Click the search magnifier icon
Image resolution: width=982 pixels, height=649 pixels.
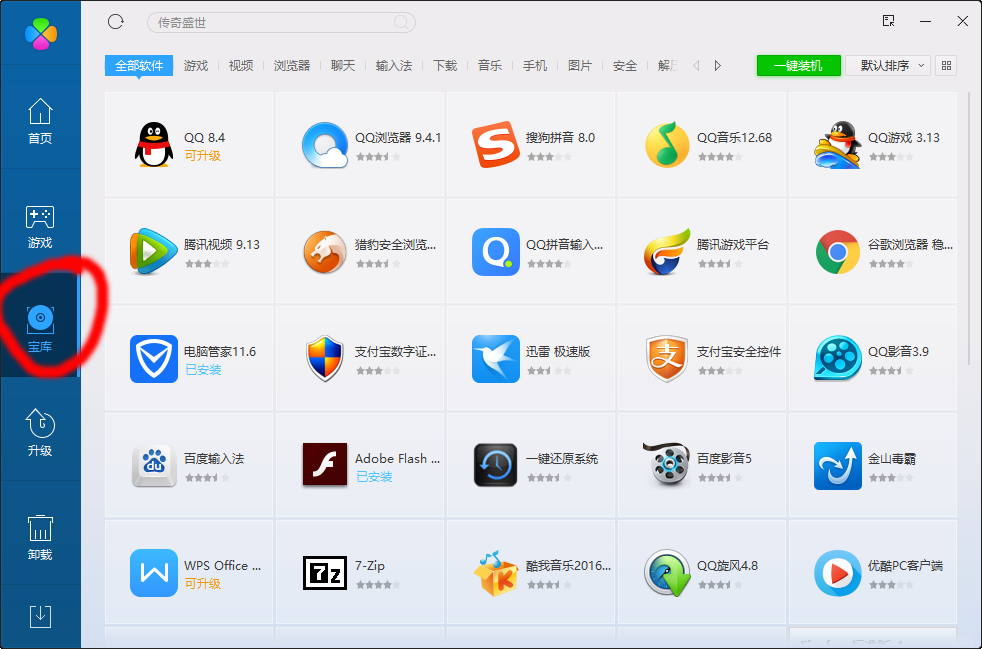point(401,23)
